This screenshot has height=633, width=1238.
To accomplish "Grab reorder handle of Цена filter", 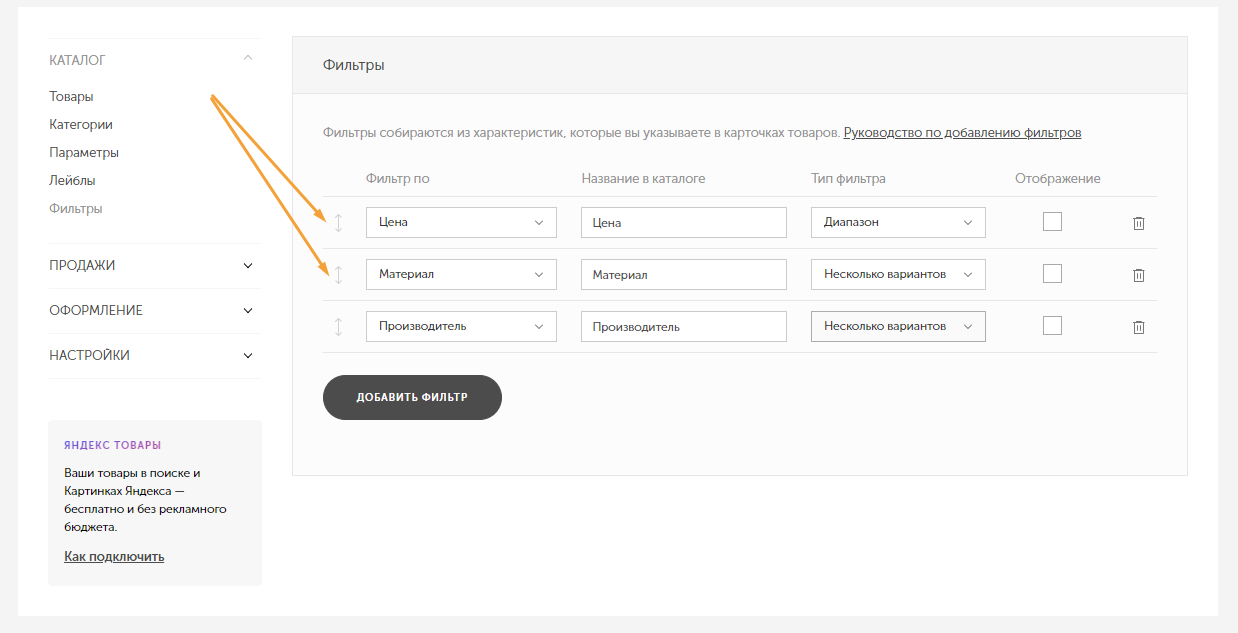I will [x=338, y=223].
